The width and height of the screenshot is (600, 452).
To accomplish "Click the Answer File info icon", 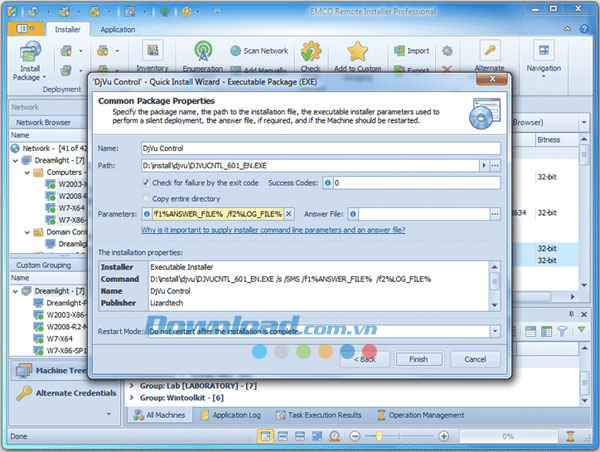I will pos(353,214).
